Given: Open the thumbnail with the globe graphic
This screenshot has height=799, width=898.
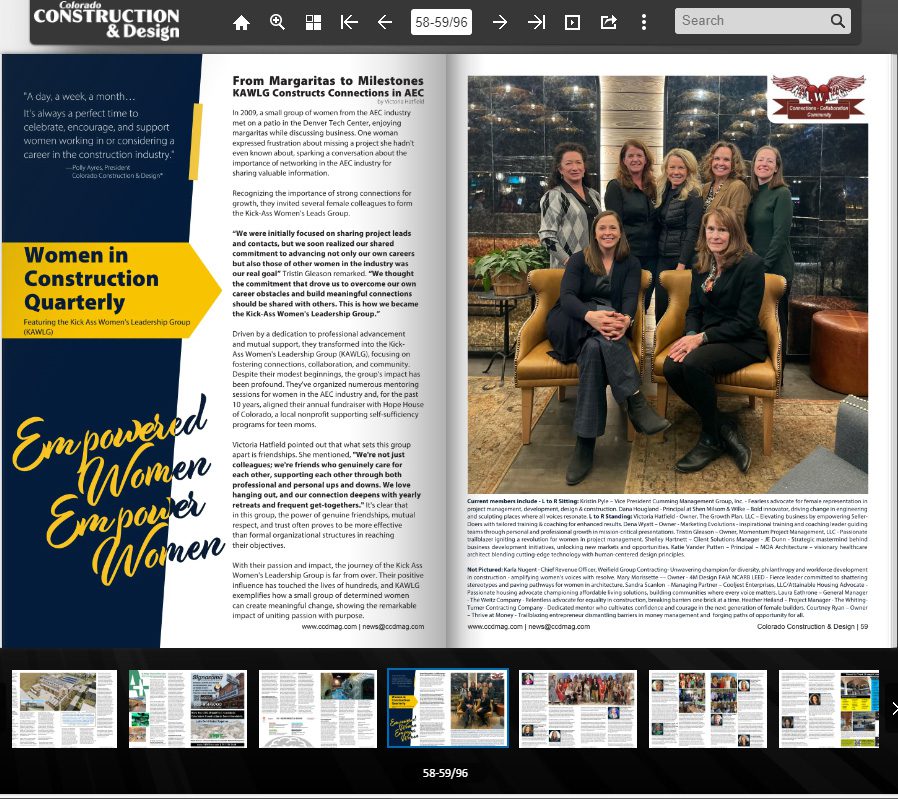Looking at the screenshot, I should tap(318, 709).
